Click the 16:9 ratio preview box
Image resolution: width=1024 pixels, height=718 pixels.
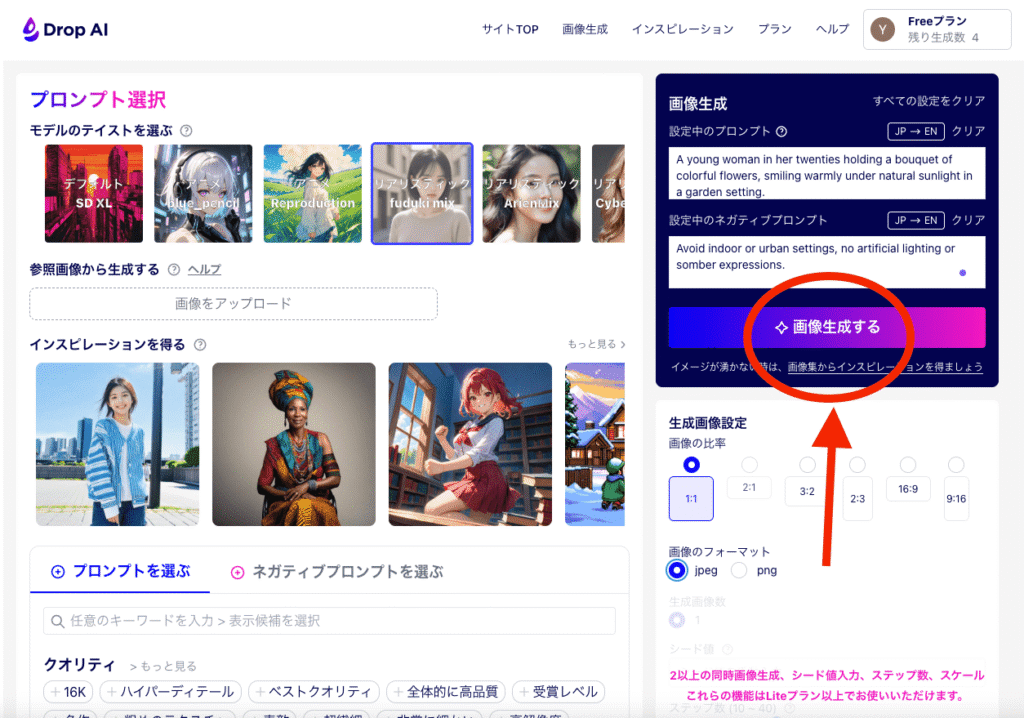[x=908, y=489]
